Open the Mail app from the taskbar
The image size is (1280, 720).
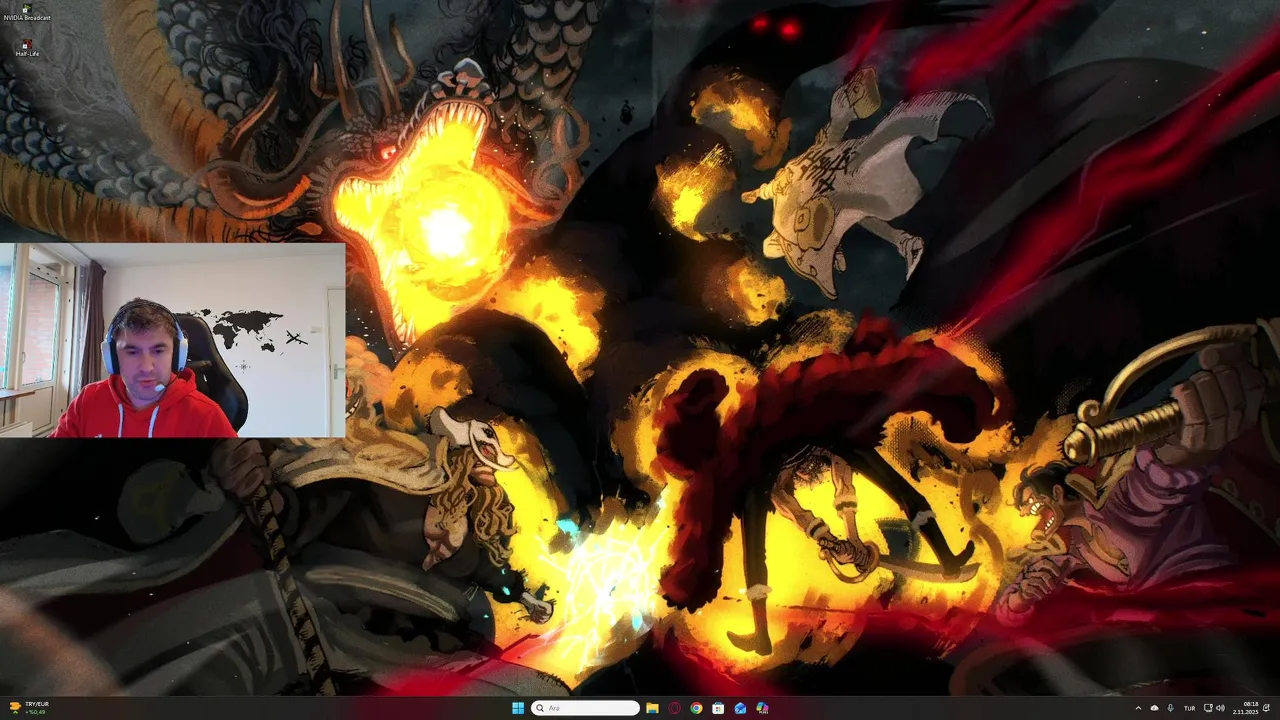point(740,708)
